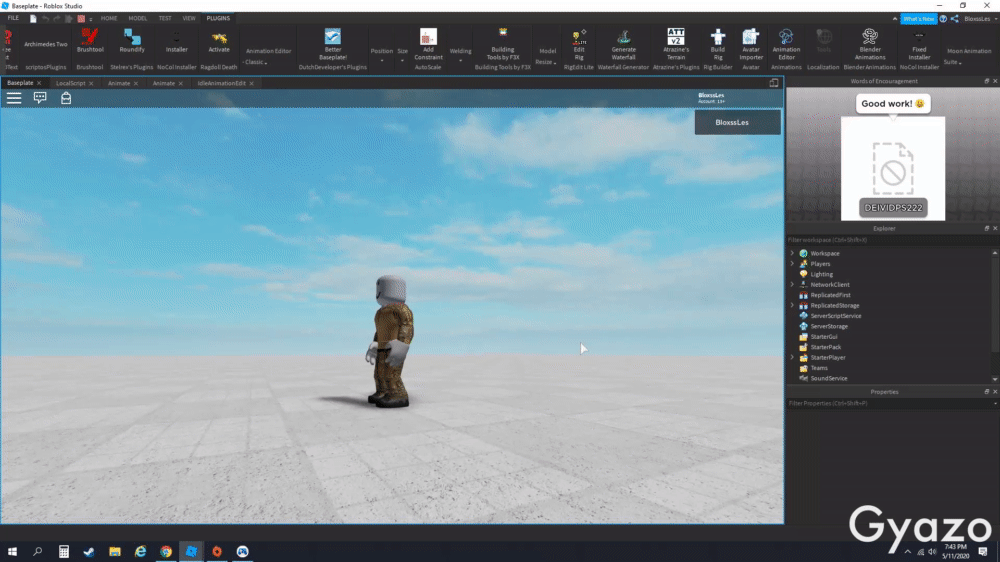Collapse the ribbon with the up arrow
Image resolution: width=1000 pixels, height=562 pixels.
coord(895,18)
